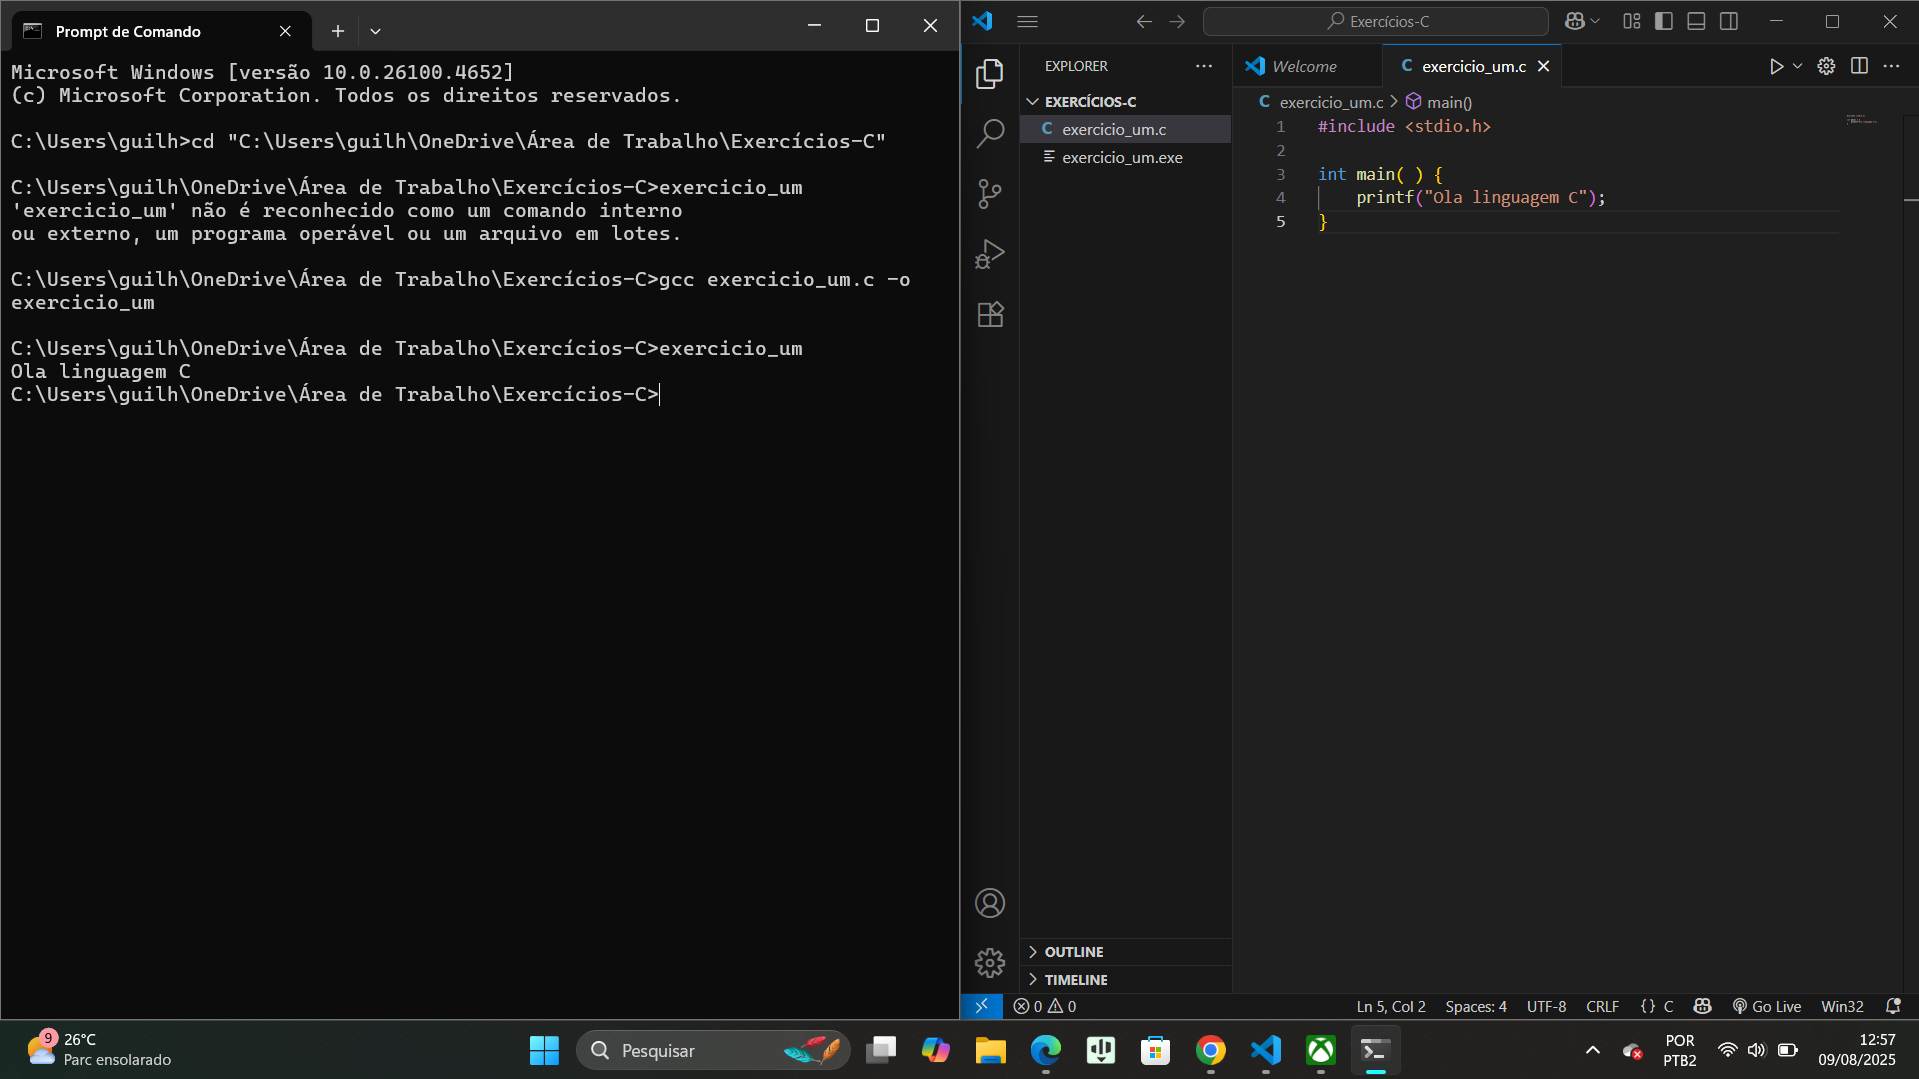Expand the OUTLINE section
The width and height of the screenshot is (1919, 1079).
click(x=1125, y=952)
